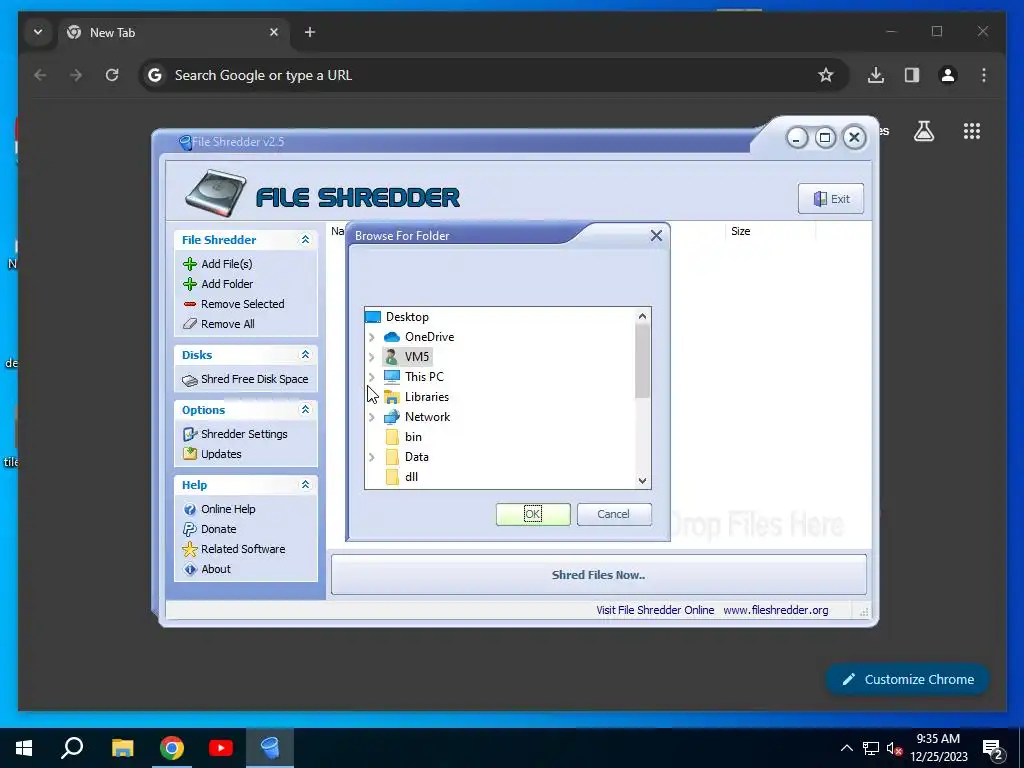Click the VM5 user icon in folder tree
Viewport: 1024px width, 768px height.
pyautogui.click(x=391, y=357)
